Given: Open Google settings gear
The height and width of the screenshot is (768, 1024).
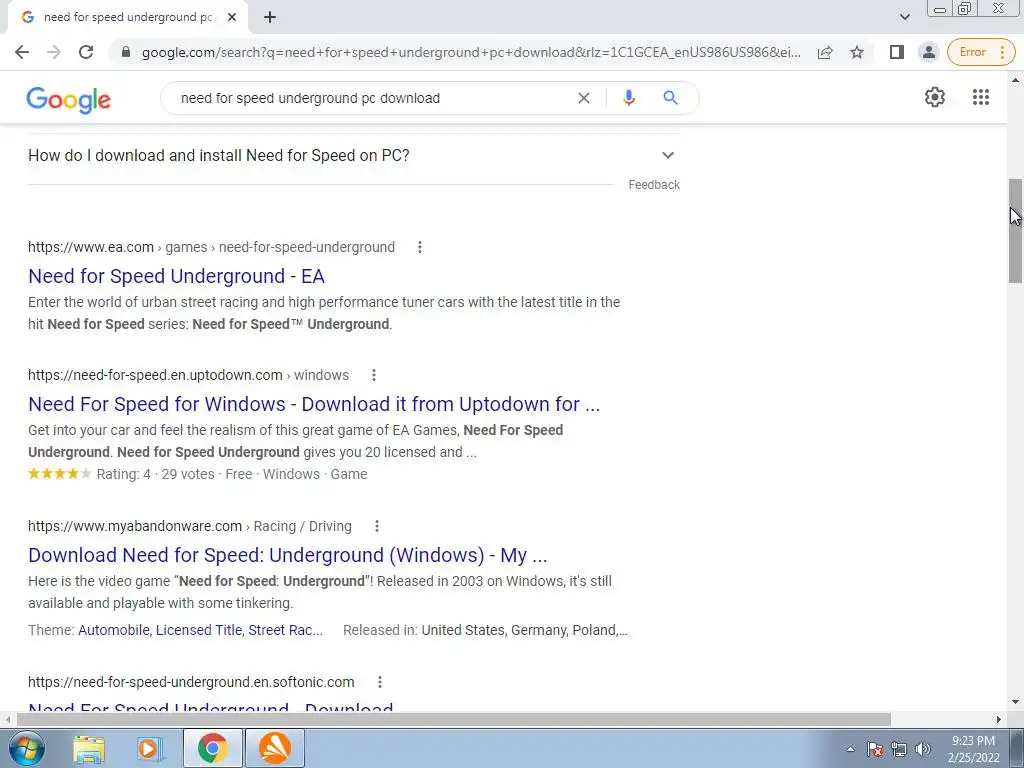Looking at the screenshot, I should [935, 97].
